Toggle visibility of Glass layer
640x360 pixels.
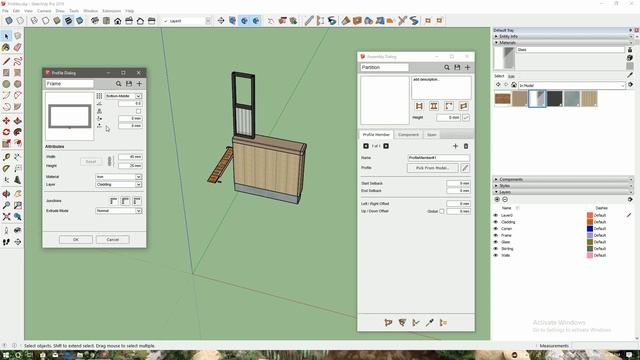496,242
